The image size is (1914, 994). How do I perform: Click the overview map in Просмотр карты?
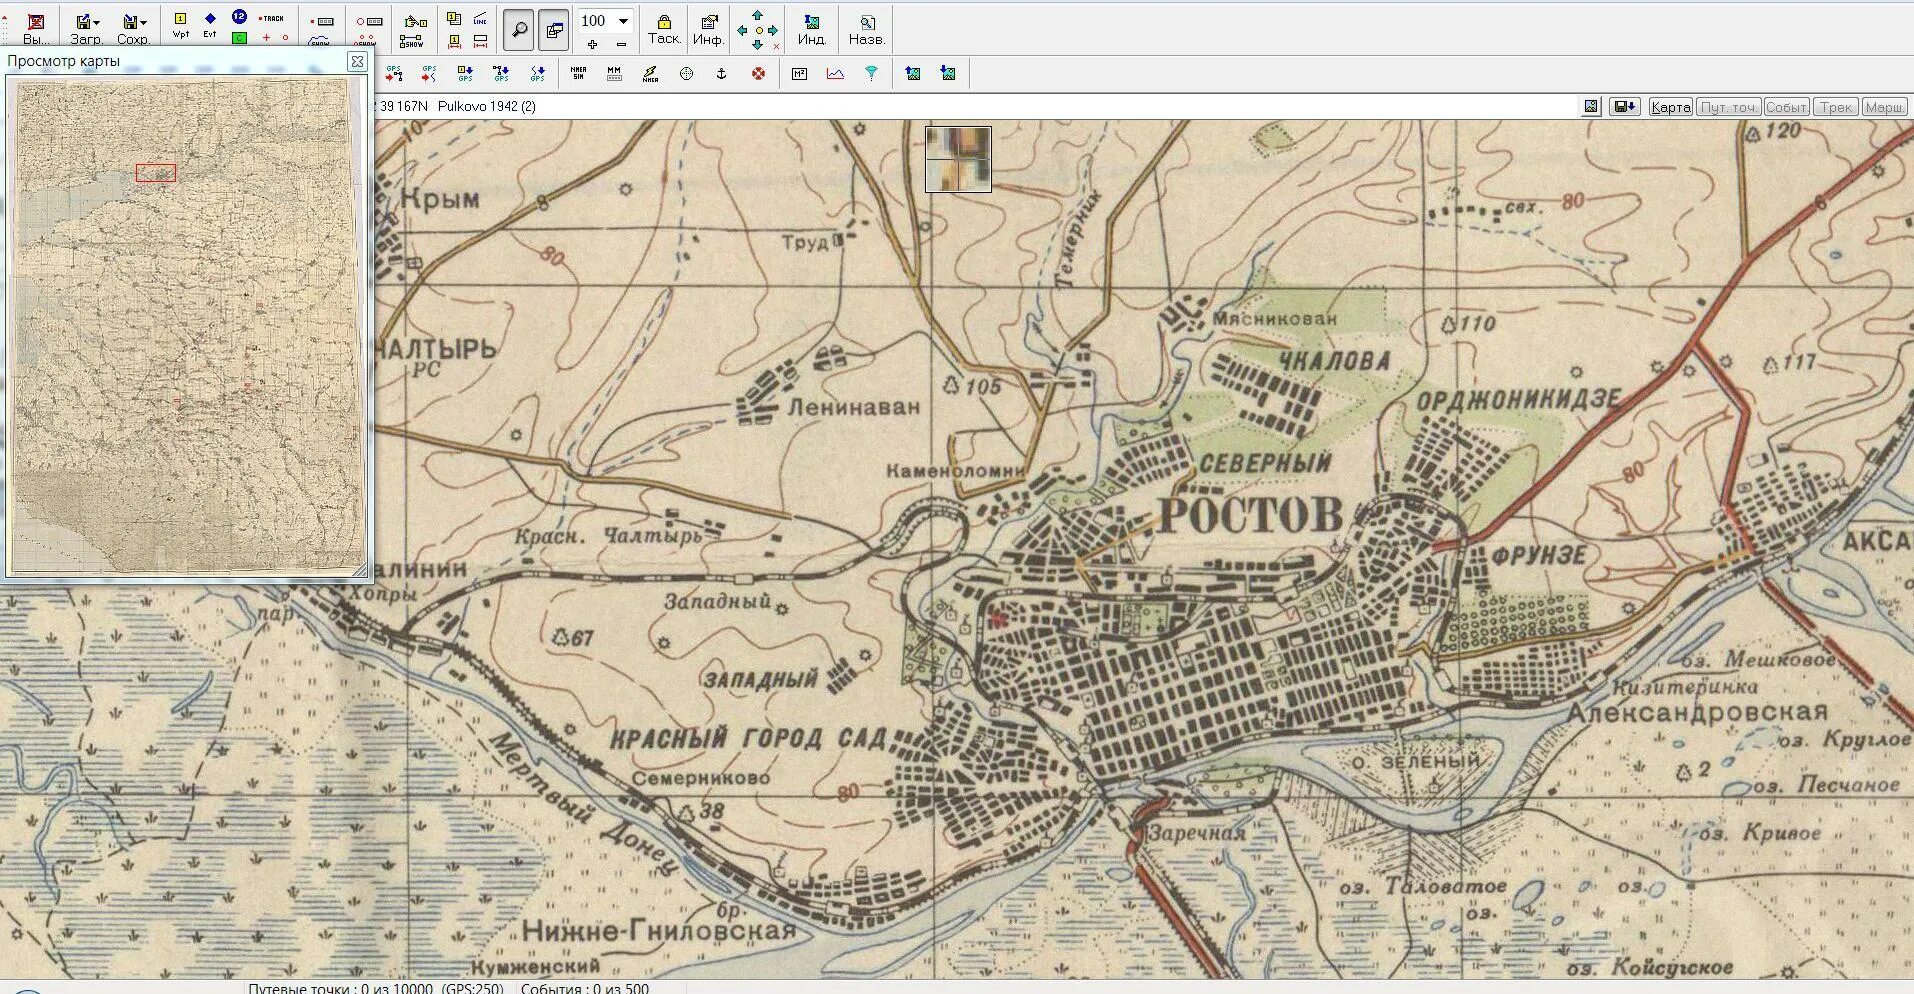(187, 325)
